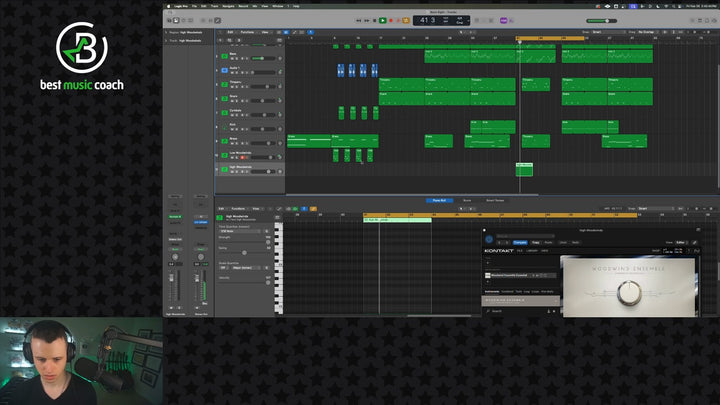Toggle the green piano roll toolbar icon
This screenshot has width=720, height=405.
[x=295, y=209]
